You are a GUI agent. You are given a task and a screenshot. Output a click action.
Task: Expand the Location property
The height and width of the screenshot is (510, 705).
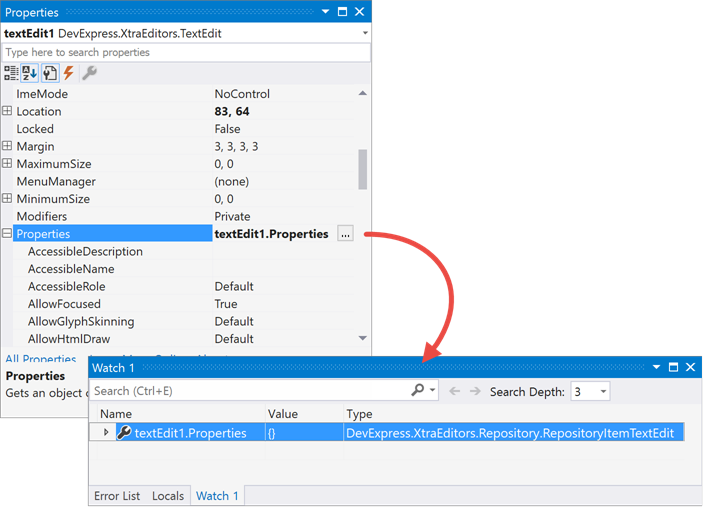pyautogui.click(x=7, y=111)
